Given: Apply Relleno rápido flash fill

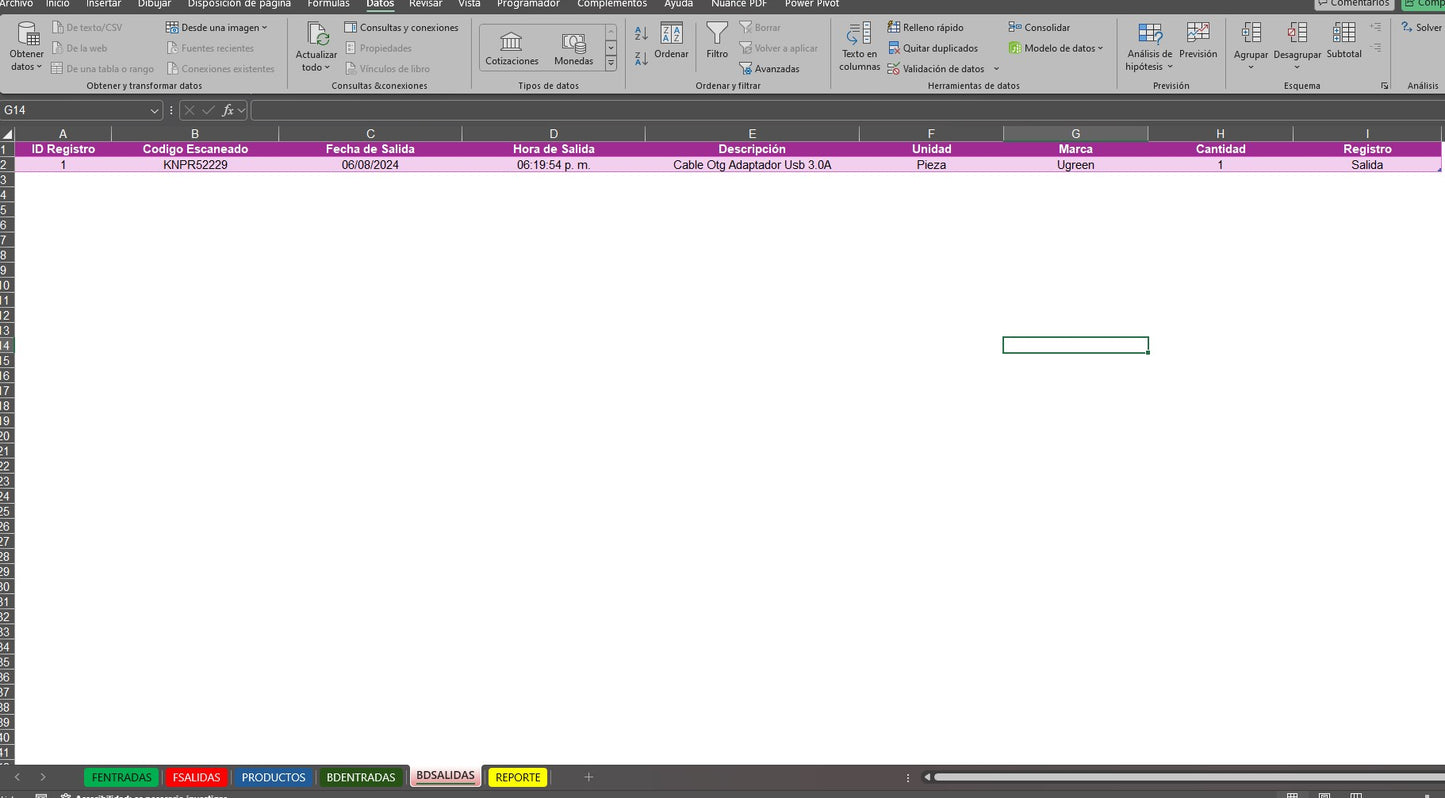Looking at the screenshot, I should (926, 28).
